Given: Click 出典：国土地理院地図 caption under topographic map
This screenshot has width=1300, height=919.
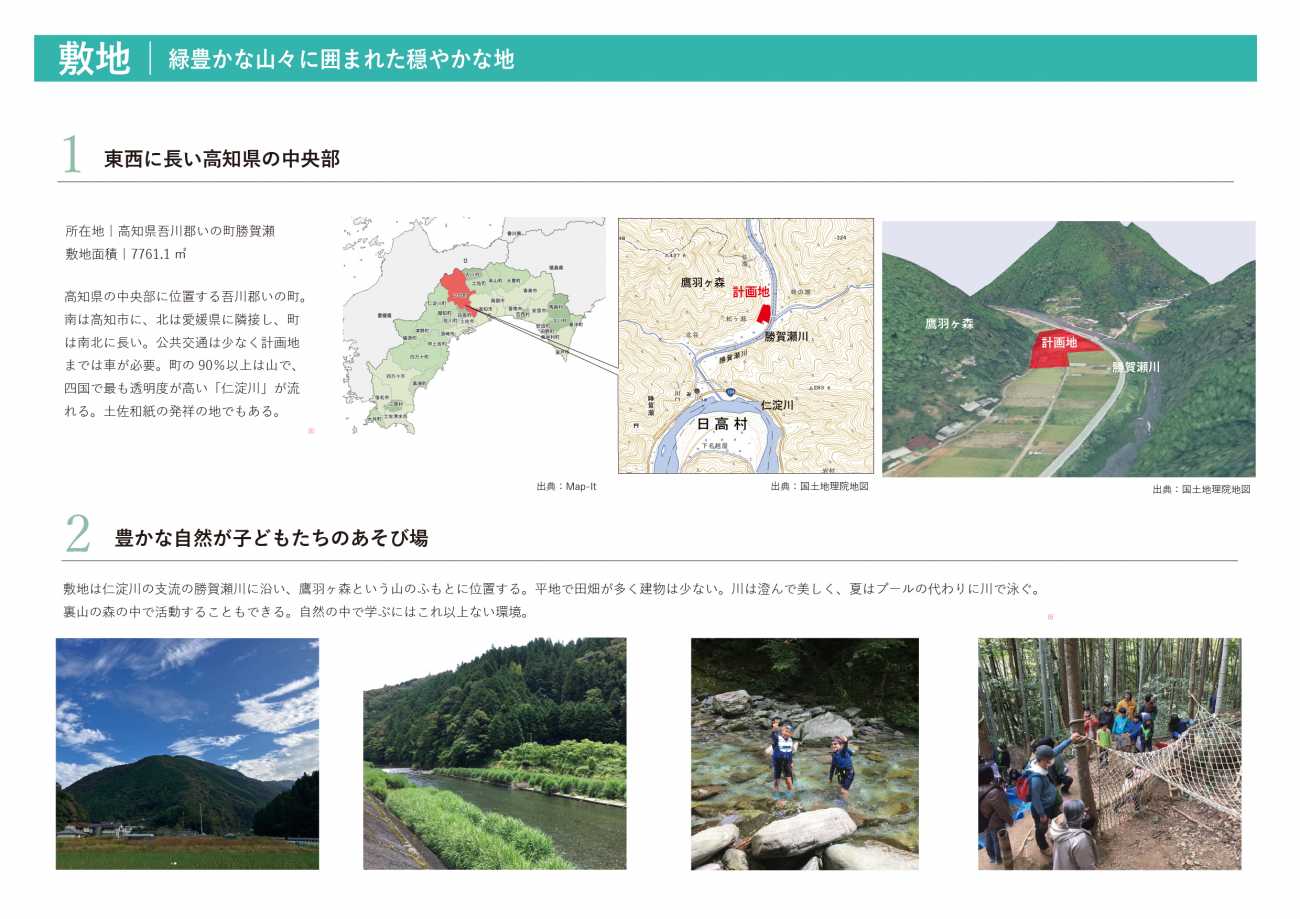Looking at the screenshot, I should 819,487.
